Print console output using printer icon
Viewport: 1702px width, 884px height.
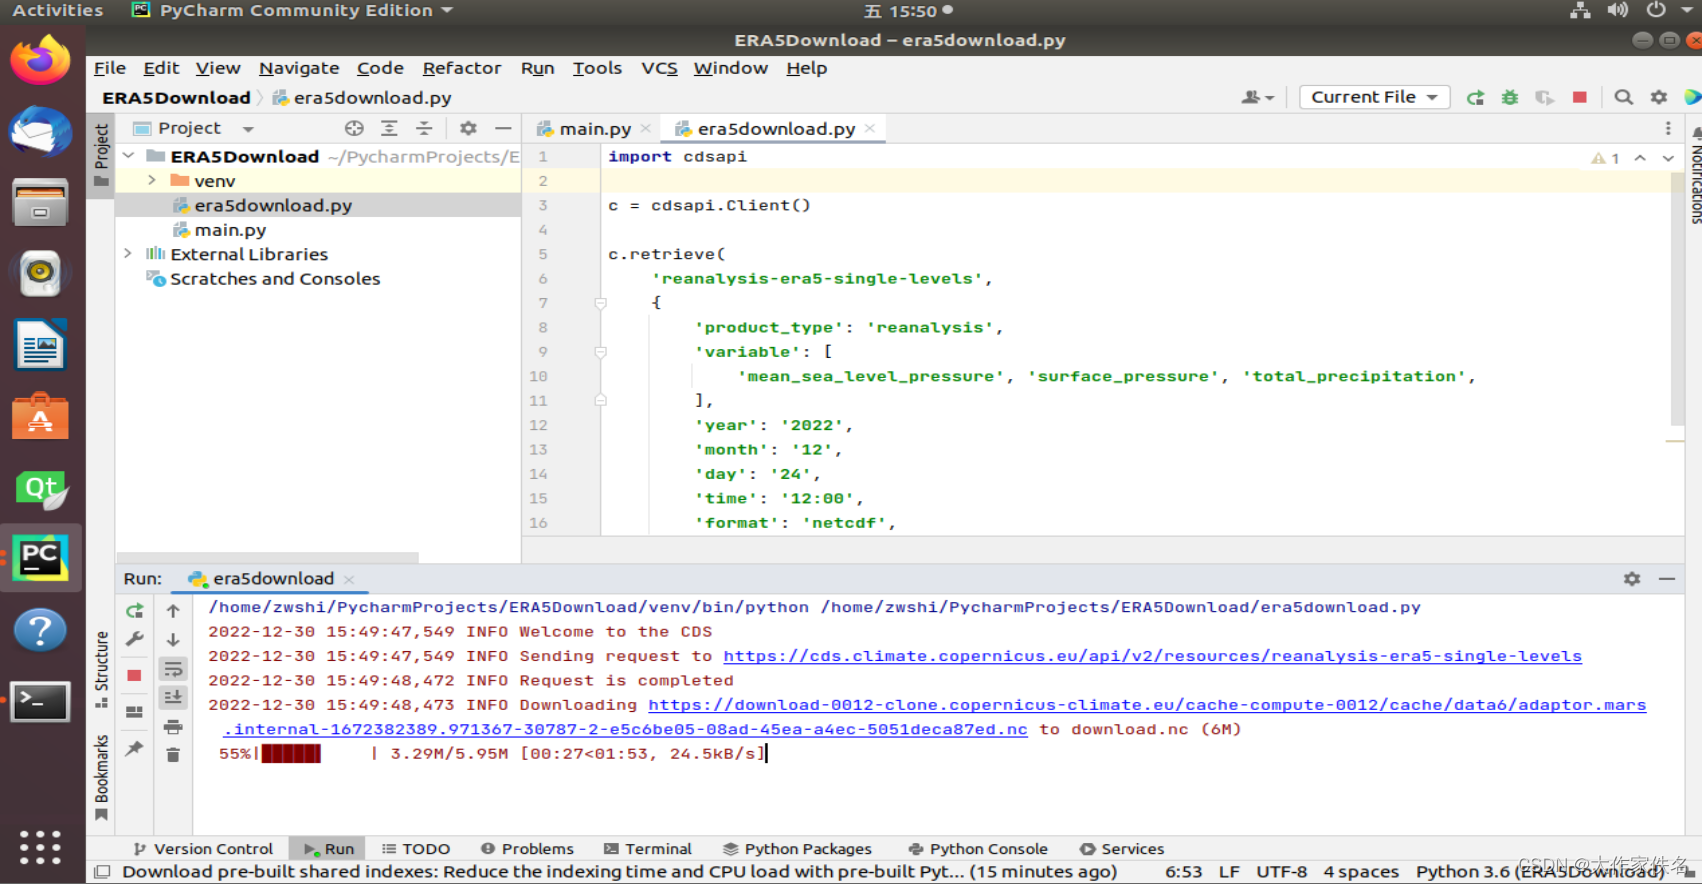(x=173, y=726)
